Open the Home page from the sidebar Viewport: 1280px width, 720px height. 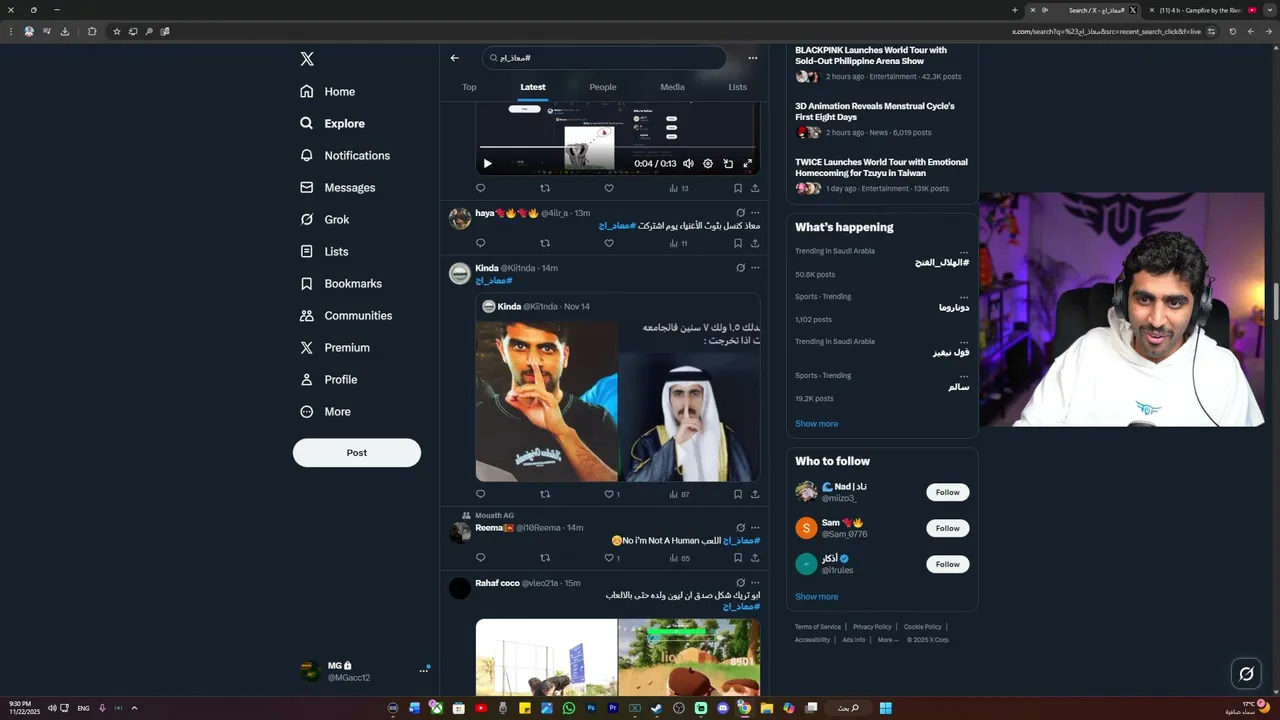328,91
